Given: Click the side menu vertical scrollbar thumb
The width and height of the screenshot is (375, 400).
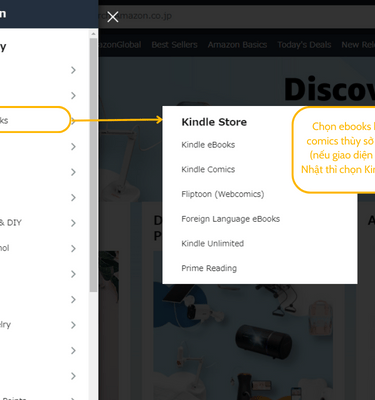Looking at the screenshot, I should (93, 165).
